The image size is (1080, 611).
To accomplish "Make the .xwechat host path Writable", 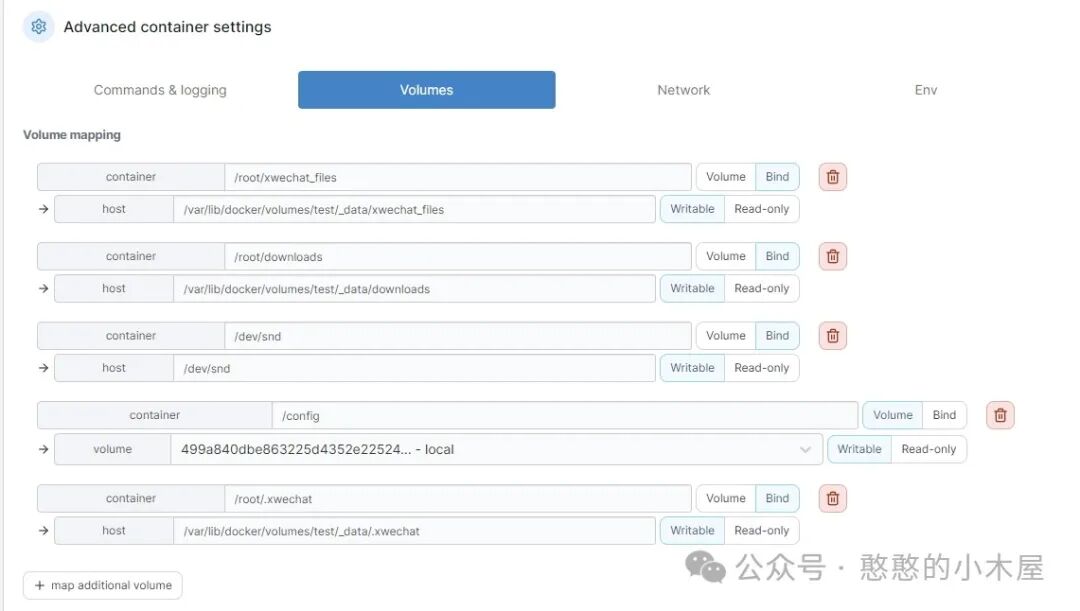I will coord(692,531).
